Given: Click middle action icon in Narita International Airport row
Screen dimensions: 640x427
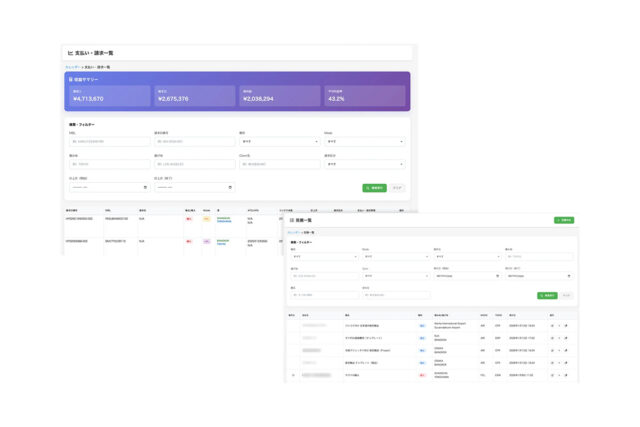Looking at the screenshot, I should (x=559, y=326).
